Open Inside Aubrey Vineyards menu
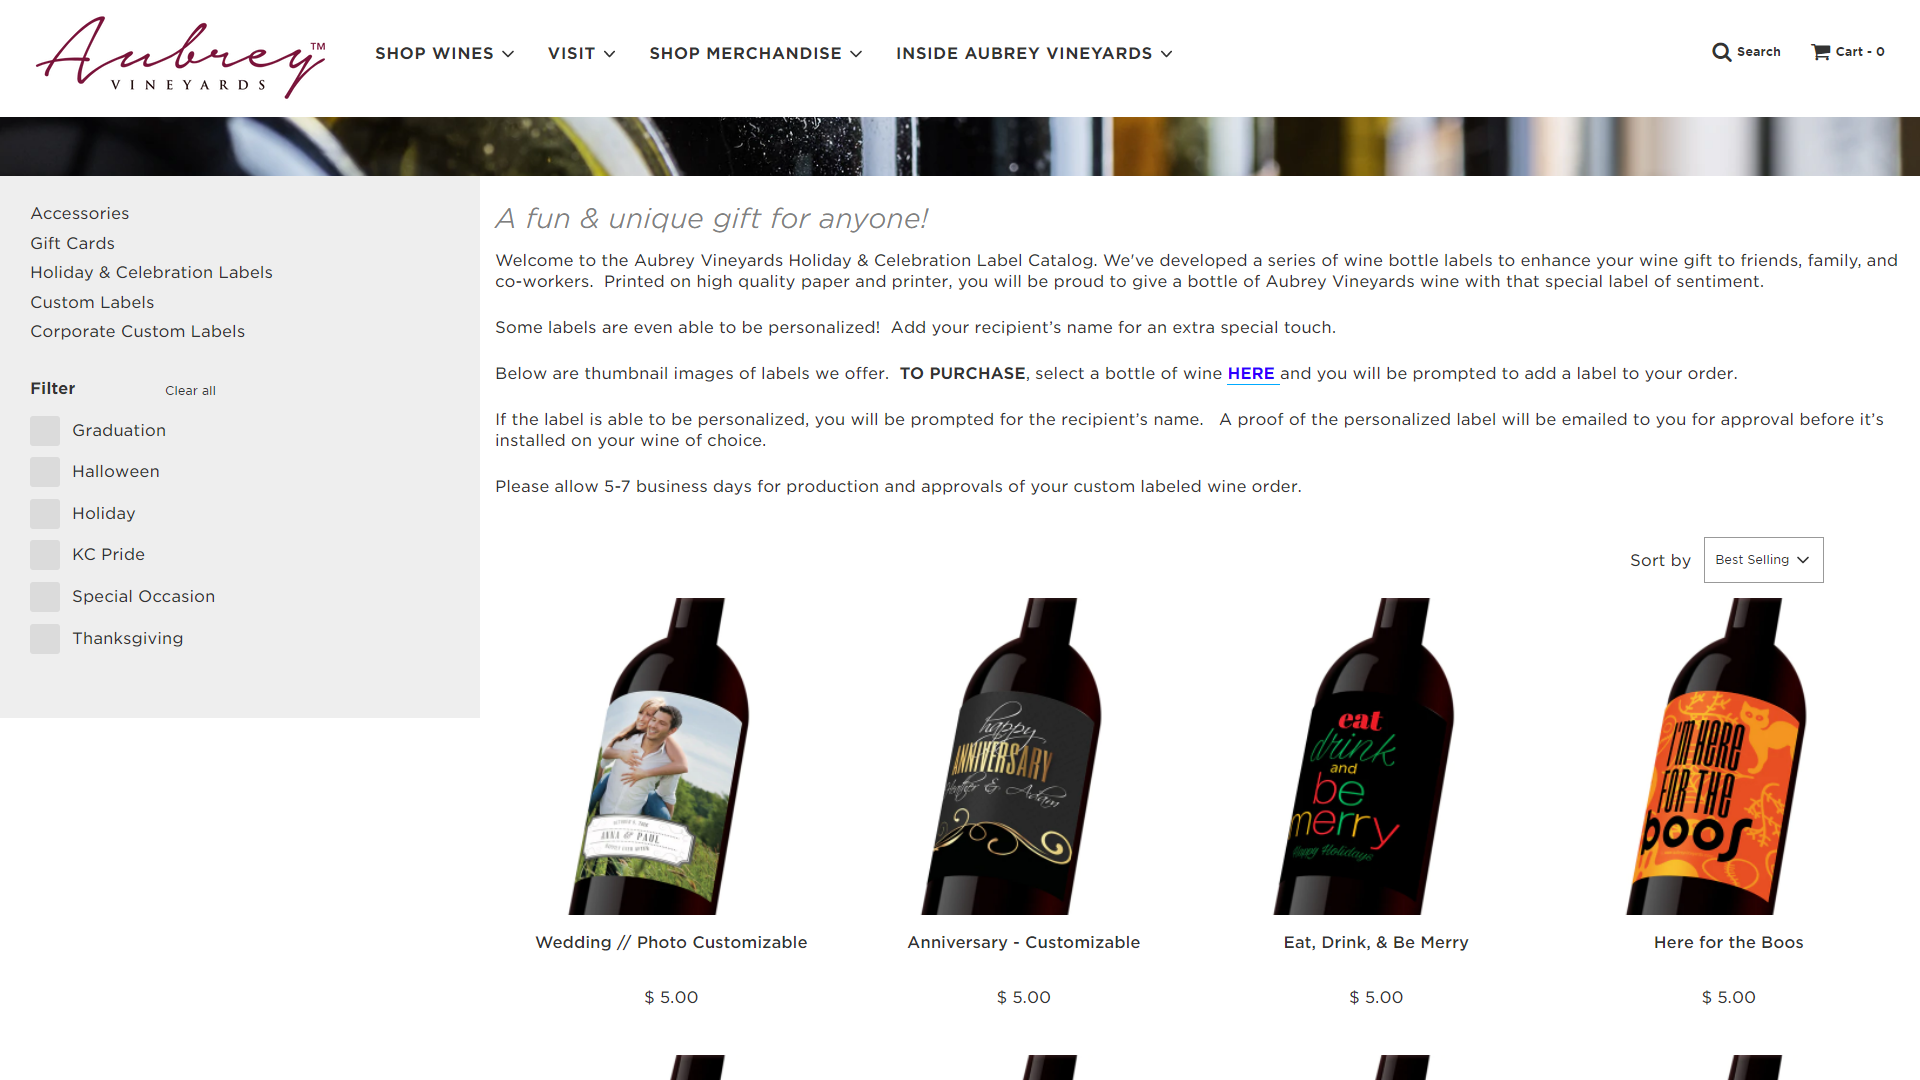The width and height of the screenshot is (1920, 1080). 1034,53
